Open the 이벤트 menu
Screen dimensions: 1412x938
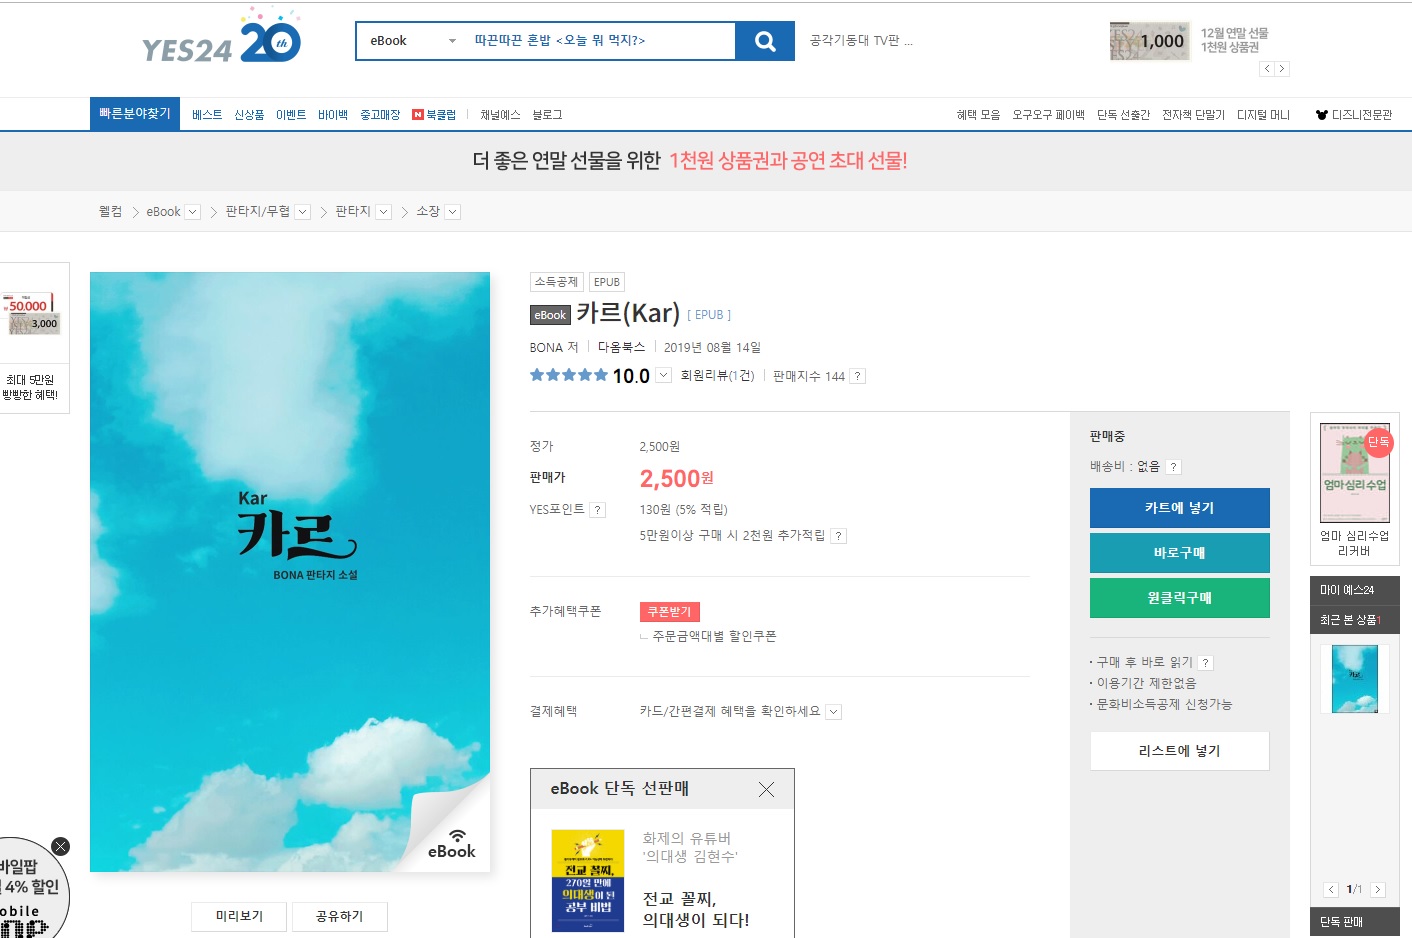(291, 115)
